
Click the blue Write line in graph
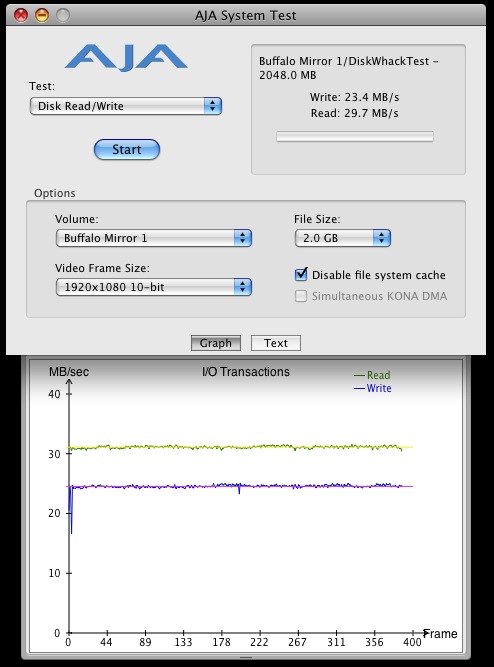pyautogui.click(x=235, y=486)
